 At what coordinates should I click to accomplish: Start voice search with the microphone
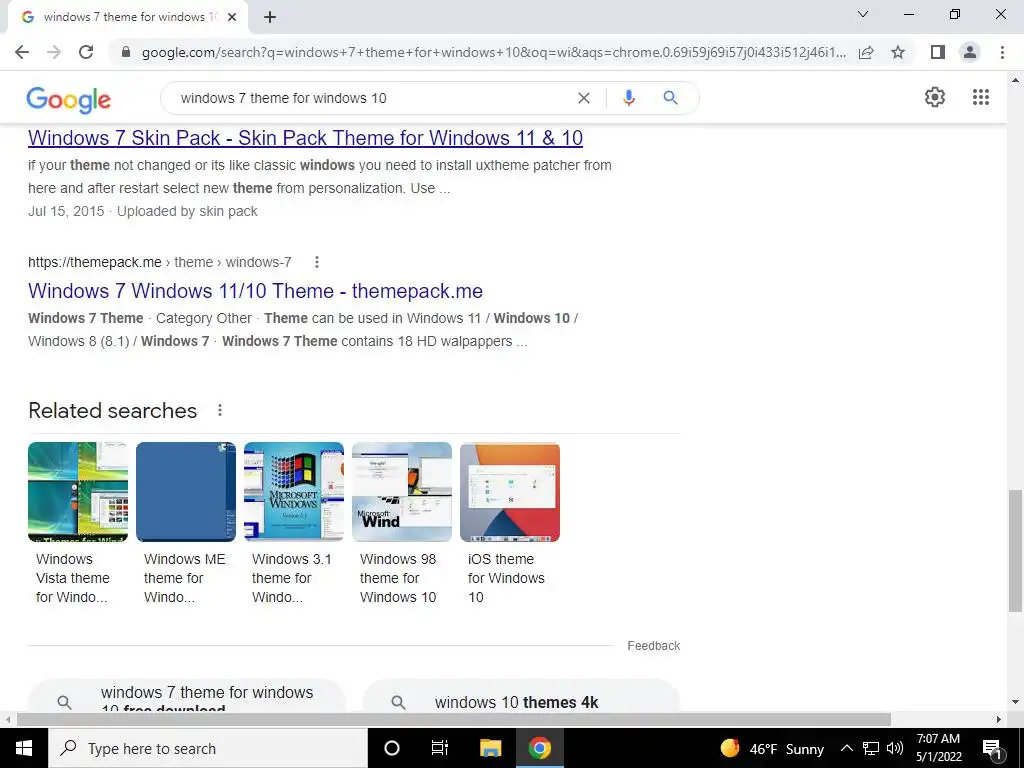click(628, 98)
